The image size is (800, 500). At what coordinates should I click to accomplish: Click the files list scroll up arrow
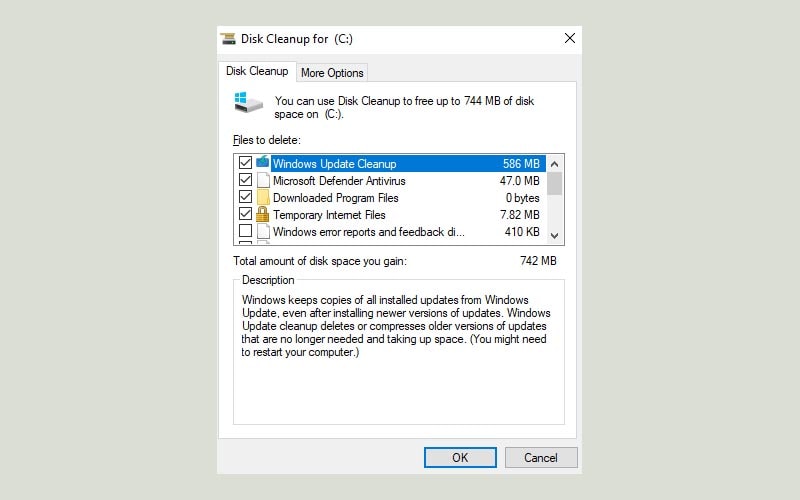click(555, 164)
